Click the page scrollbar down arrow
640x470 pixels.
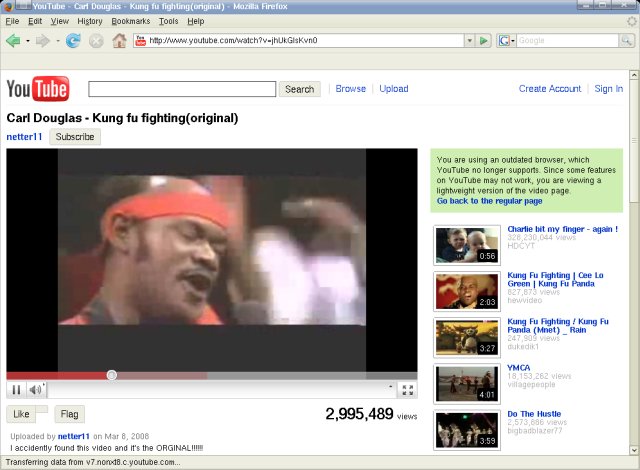pos(634,450)
